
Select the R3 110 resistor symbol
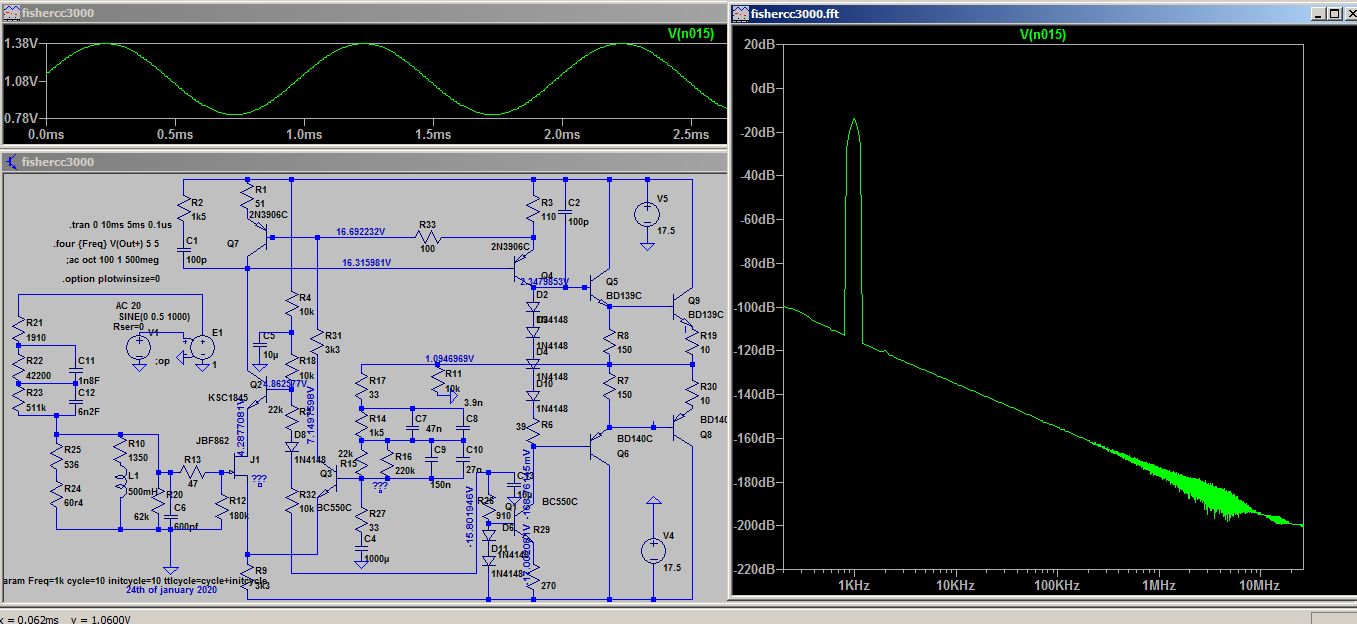534,209
